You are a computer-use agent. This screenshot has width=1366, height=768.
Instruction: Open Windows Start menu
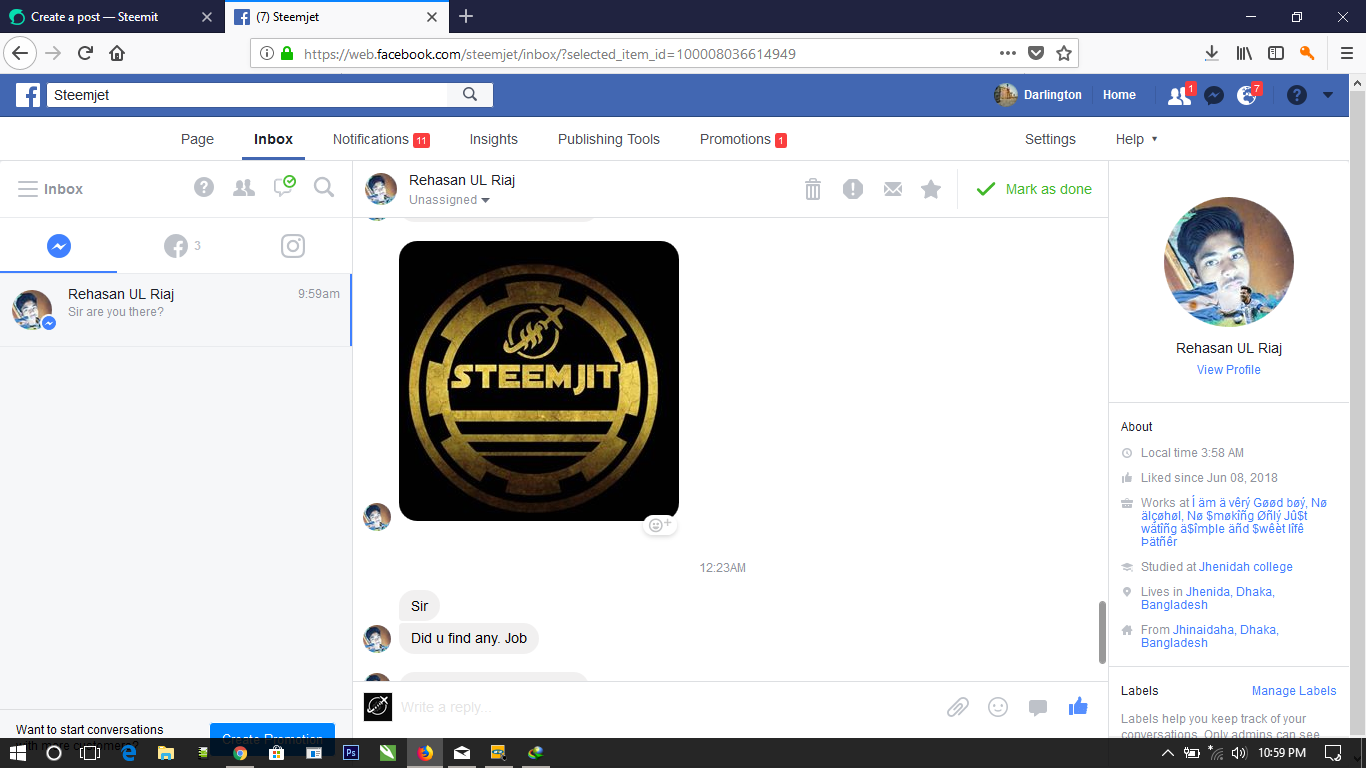click(x=18, y=753)
